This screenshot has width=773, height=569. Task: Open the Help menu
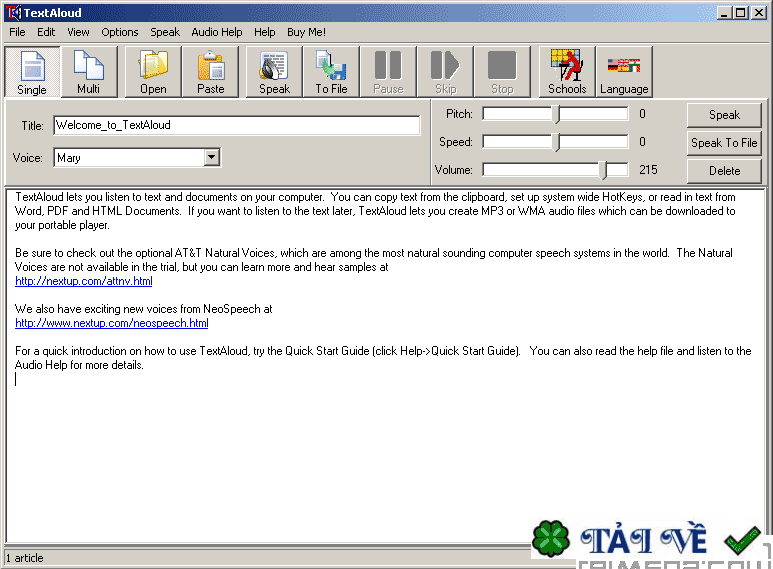(265, 32)
